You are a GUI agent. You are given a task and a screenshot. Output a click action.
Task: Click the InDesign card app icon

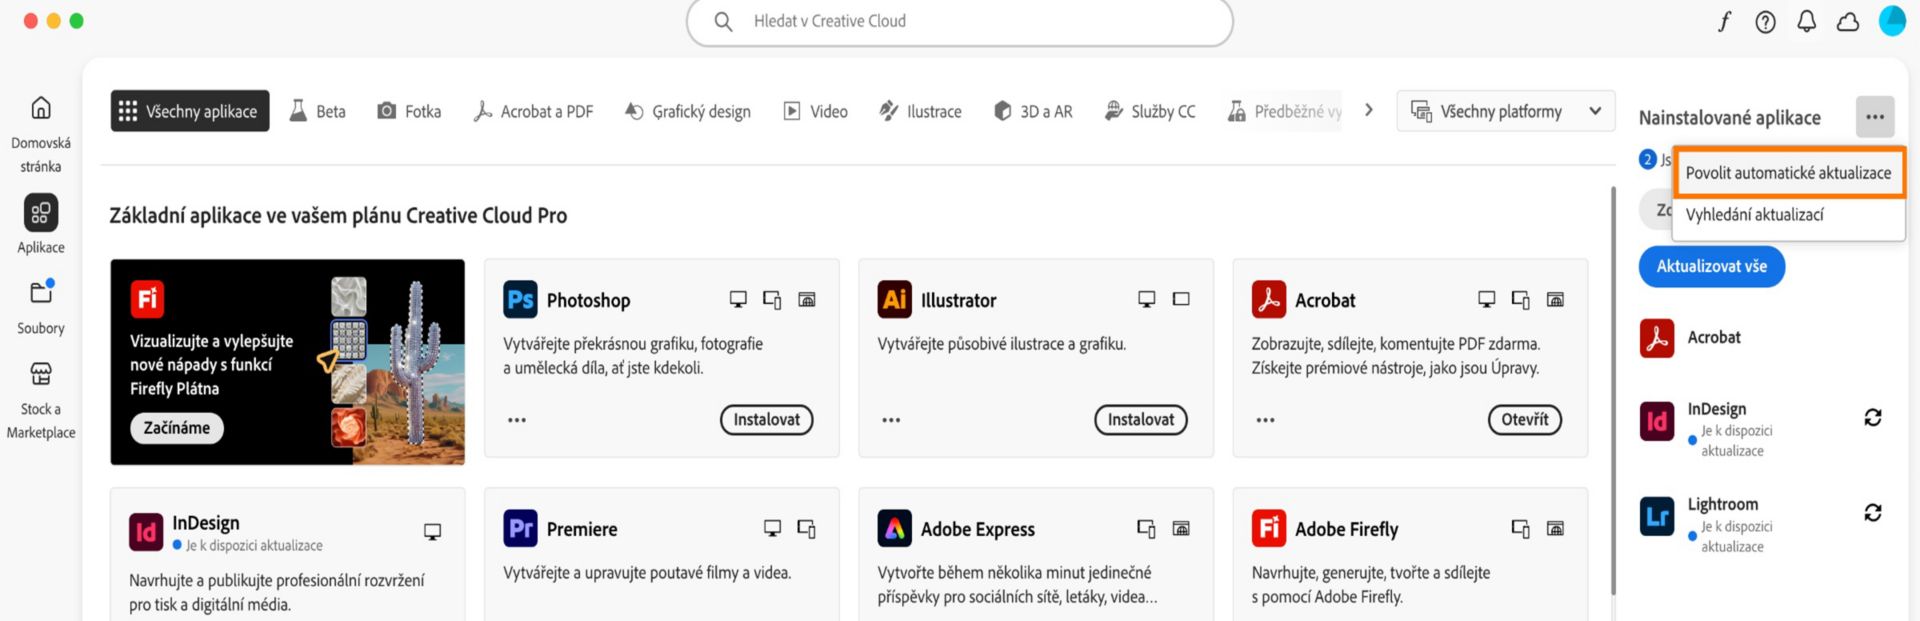[x=146, y=531]
